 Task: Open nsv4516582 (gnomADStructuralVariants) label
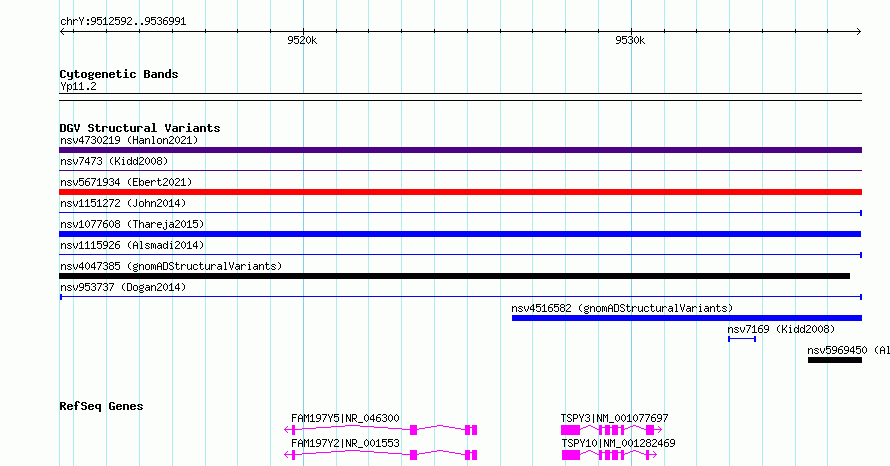click(622, 308)
